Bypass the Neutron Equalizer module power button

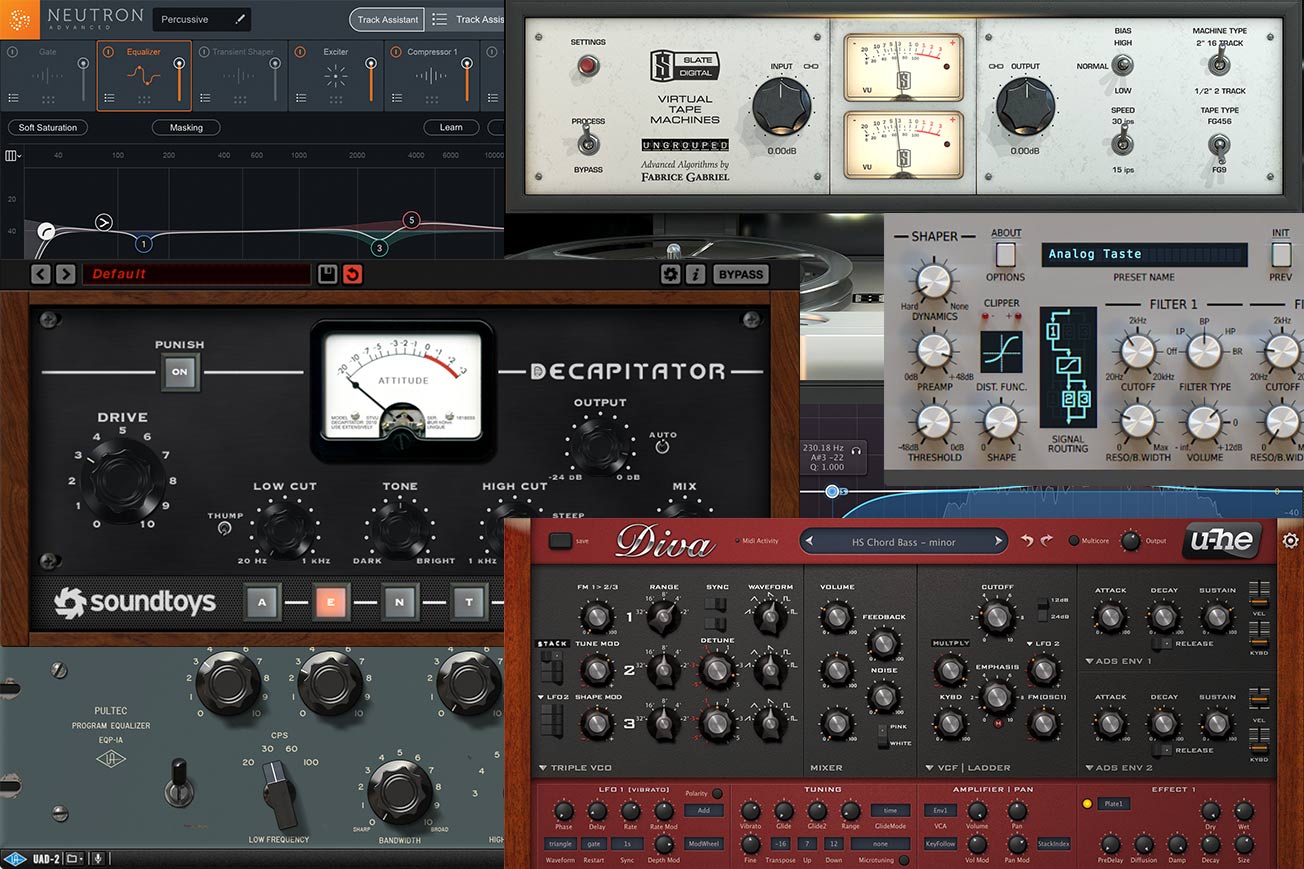109,52
